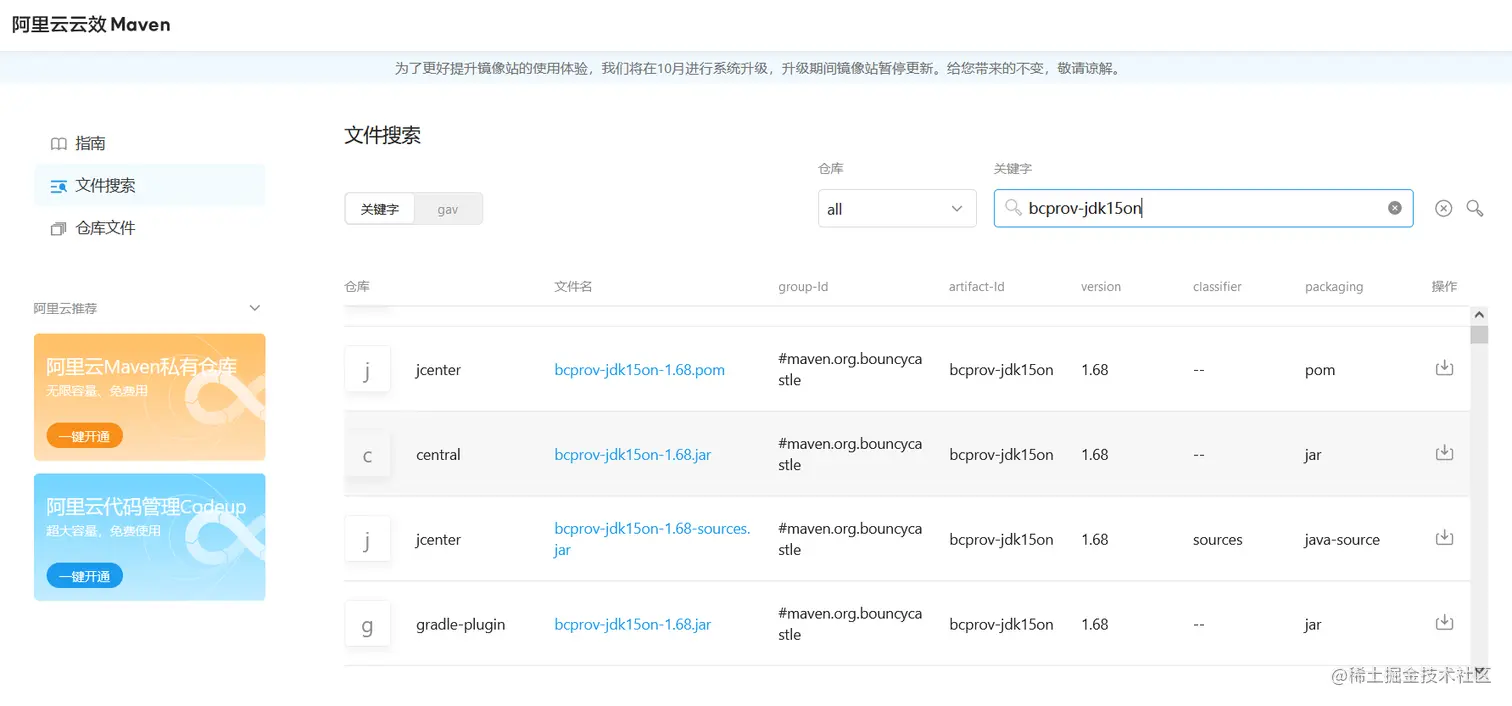Switch to the 关键字 search mode tab
The image size is (1512, 706).
click(380, 209)
